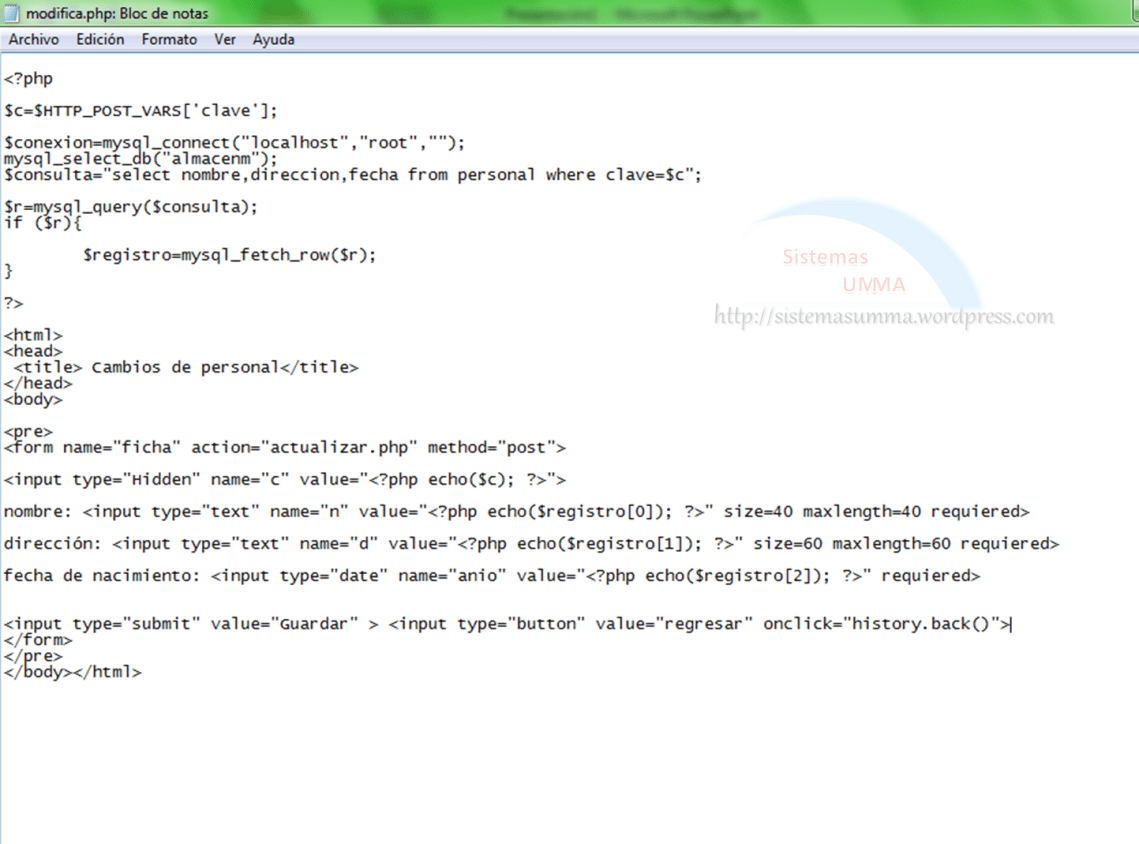
Task: Click the Notepad document icon in title bar
Action: click(12, 13)
